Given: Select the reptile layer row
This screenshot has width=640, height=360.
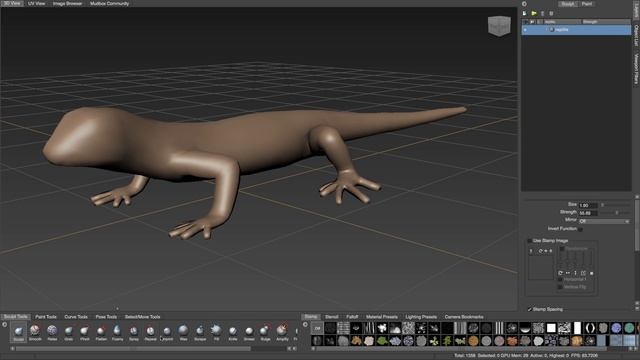Looking at the screenshot, I should tap(576, 30).
